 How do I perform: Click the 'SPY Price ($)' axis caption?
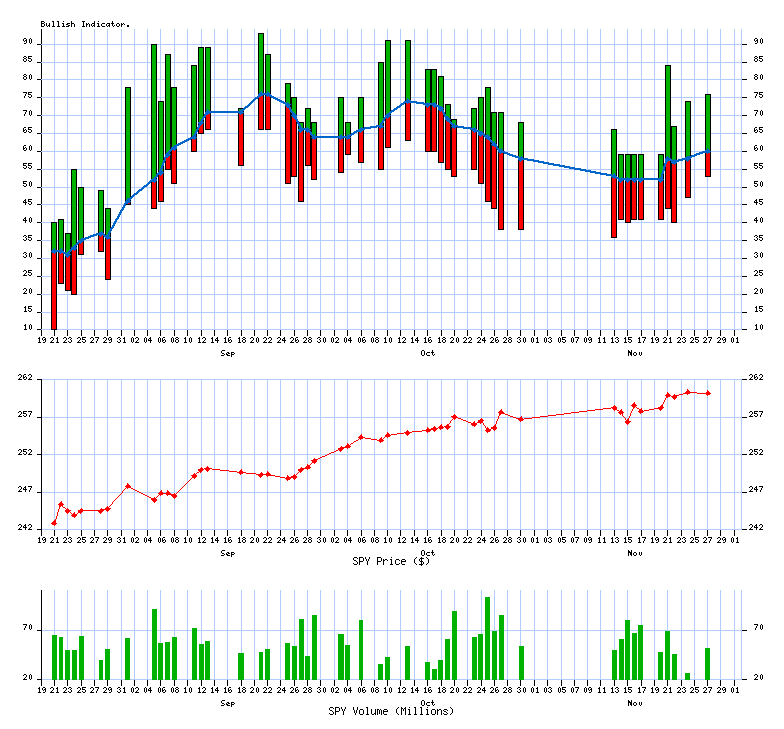coord(391,561)
